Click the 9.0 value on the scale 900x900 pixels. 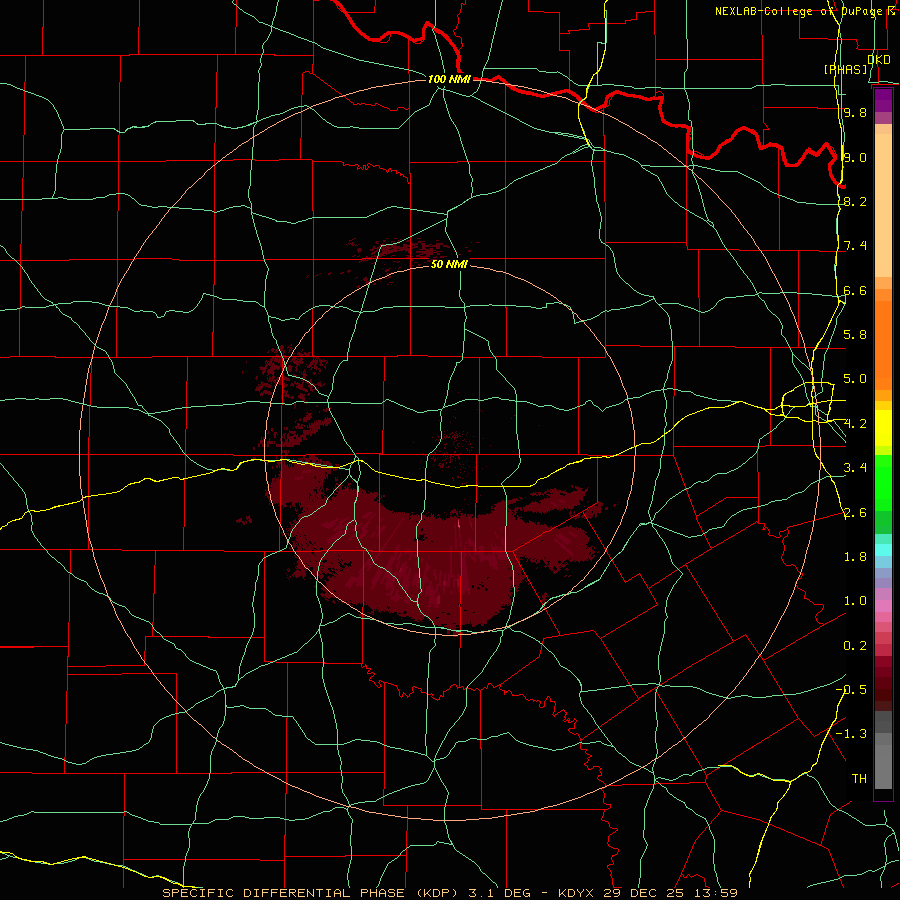[x=855, y=157]
